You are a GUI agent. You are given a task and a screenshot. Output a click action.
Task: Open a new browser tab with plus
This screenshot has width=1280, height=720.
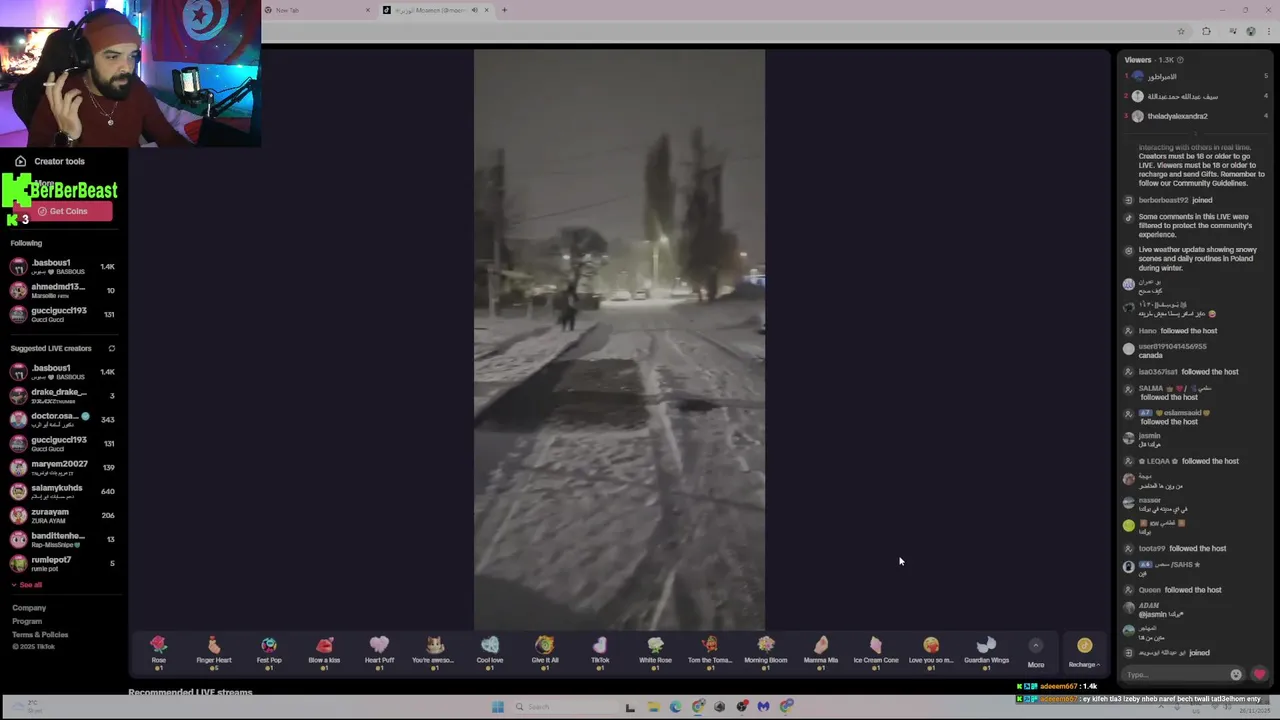coord(504,10)
